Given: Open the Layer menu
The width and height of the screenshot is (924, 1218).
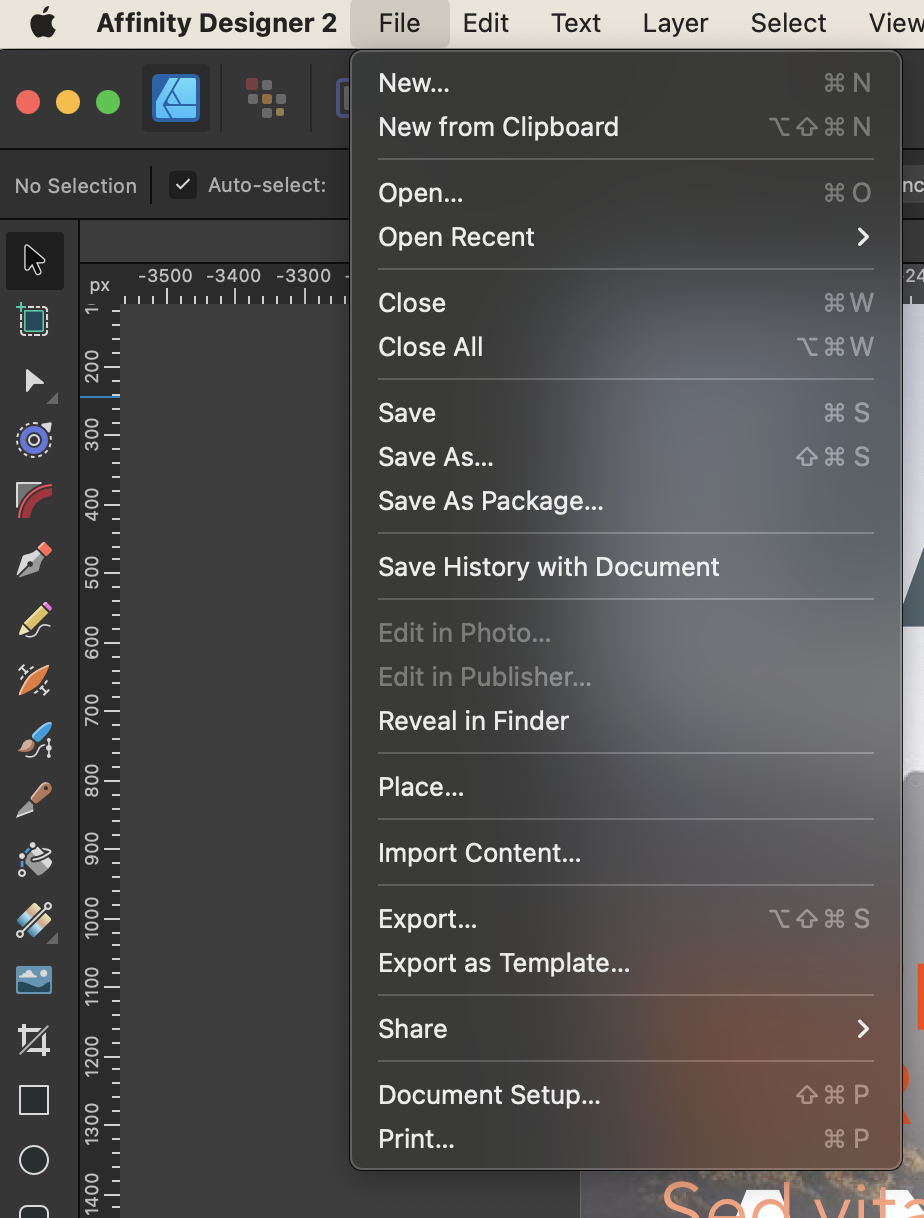Looking at the screenshot, I should tap(675, 22).
